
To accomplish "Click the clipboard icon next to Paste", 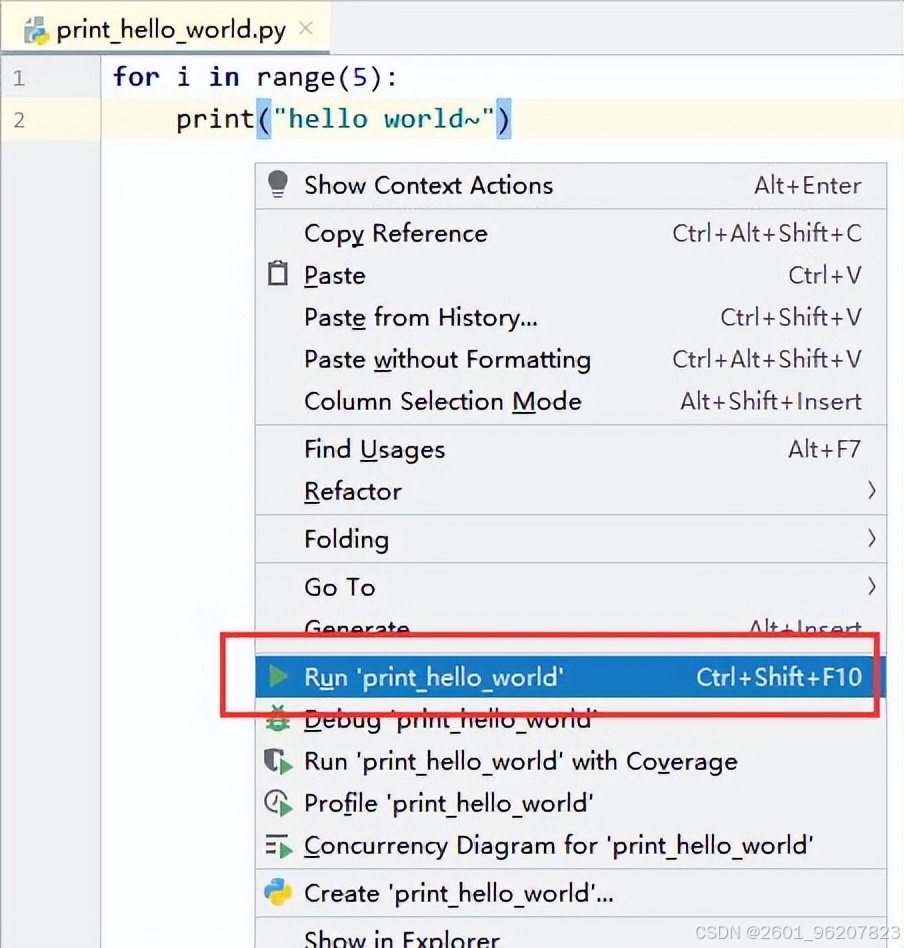I will tap(278, 274).
